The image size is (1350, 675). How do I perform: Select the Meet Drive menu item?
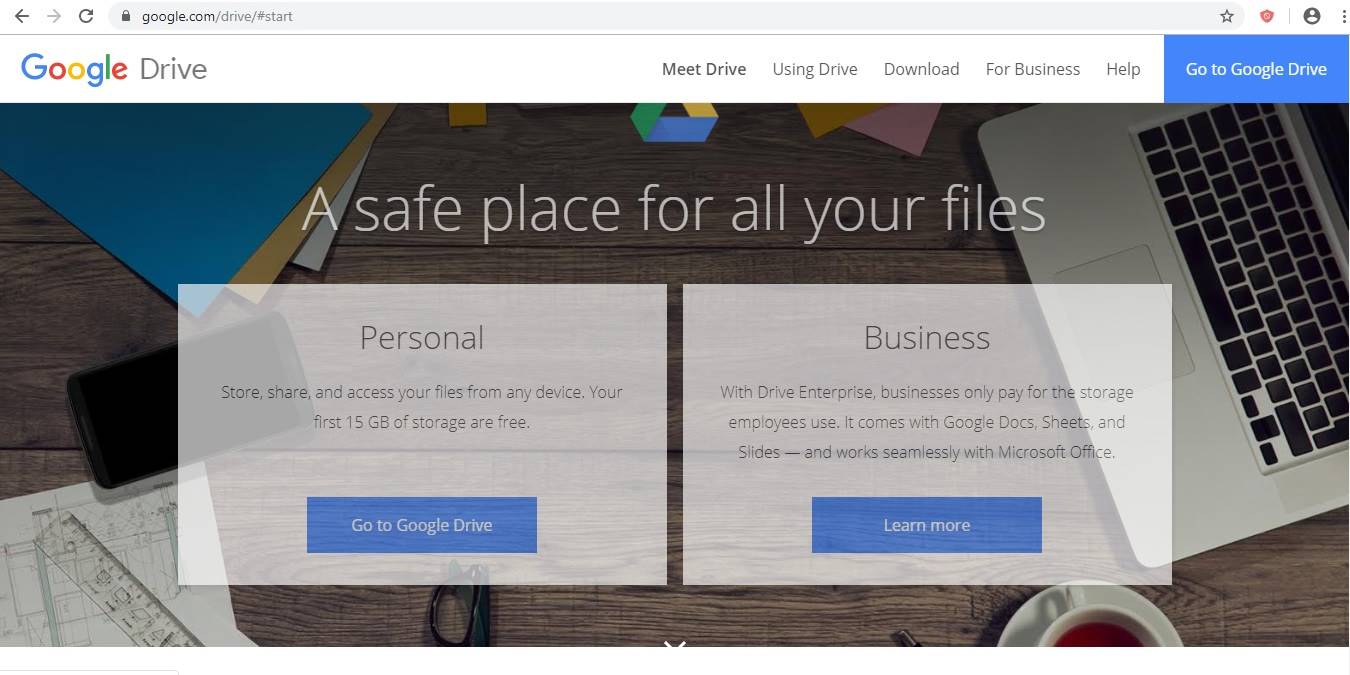(x=704, y=68)
